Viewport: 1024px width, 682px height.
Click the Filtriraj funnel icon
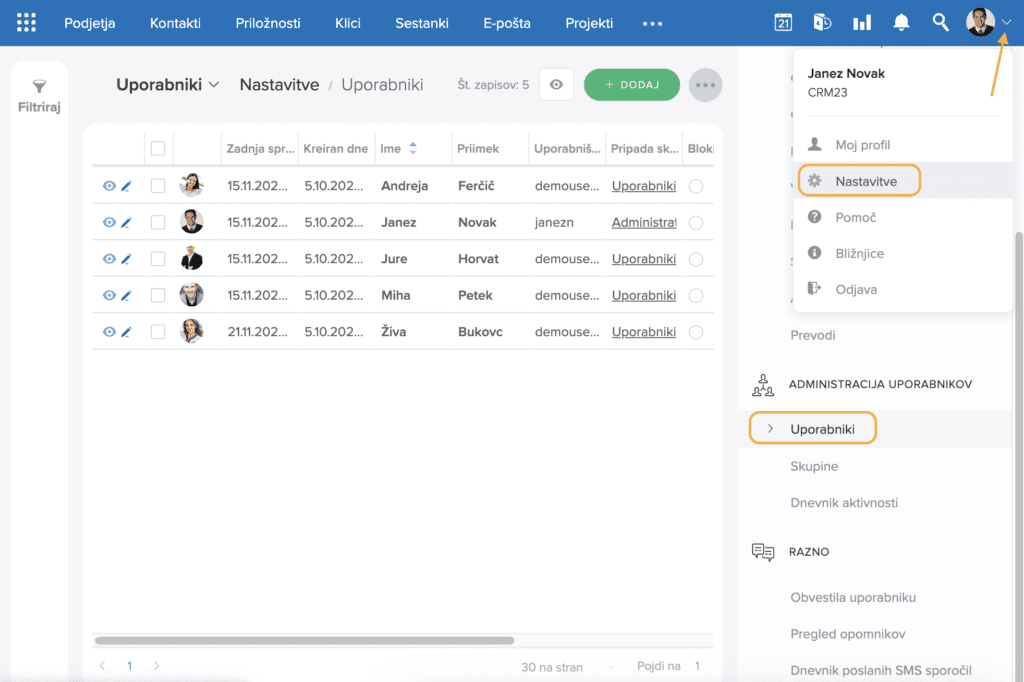pyautogui.click(x=39, y=88)
